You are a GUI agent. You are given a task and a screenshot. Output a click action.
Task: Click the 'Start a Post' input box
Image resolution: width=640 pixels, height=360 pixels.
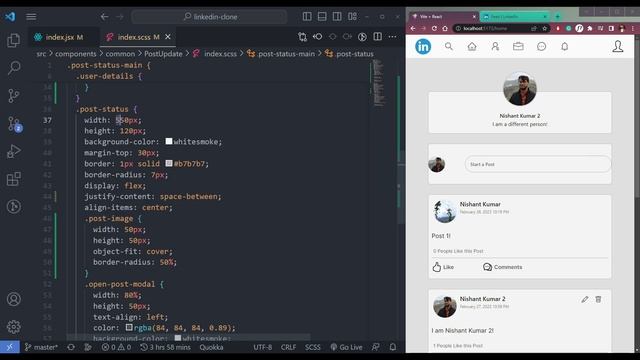pos(538,164)
